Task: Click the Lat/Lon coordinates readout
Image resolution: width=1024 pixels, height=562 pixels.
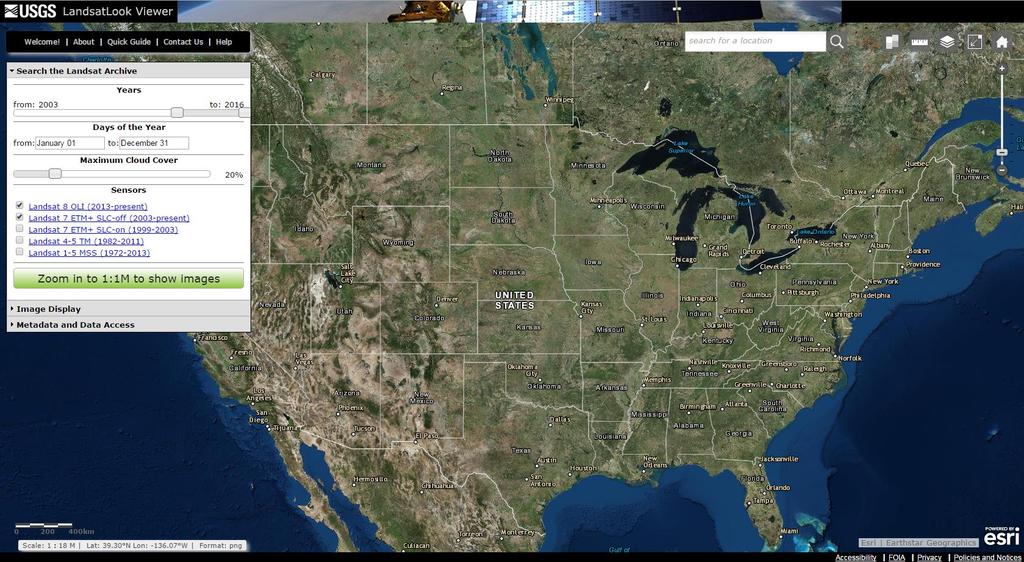Action: coord(137,546)
